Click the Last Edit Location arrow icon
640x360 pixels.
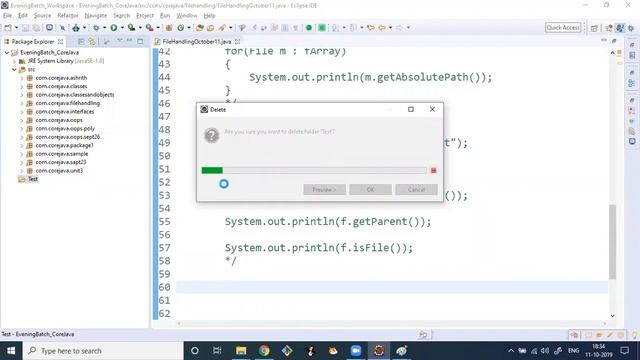(x=371, y=28)
